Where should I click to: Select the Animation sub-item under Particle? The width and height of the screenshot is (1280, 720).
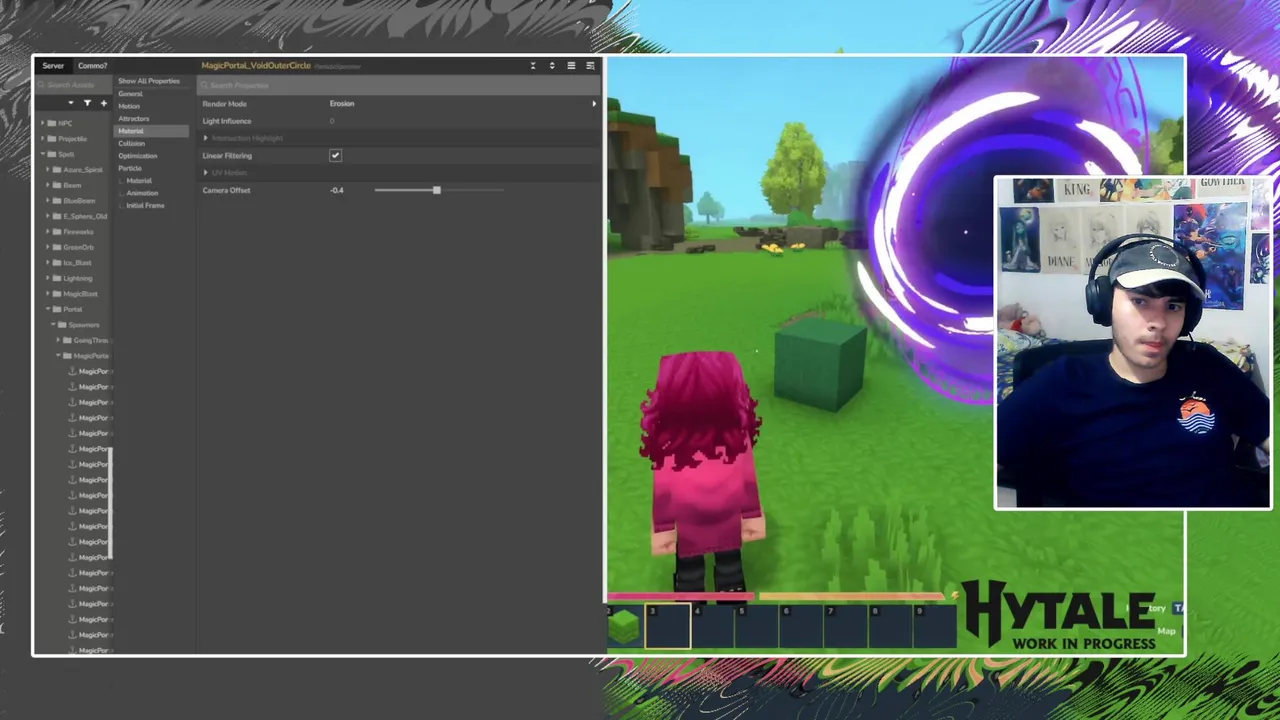tap(142, 193)
